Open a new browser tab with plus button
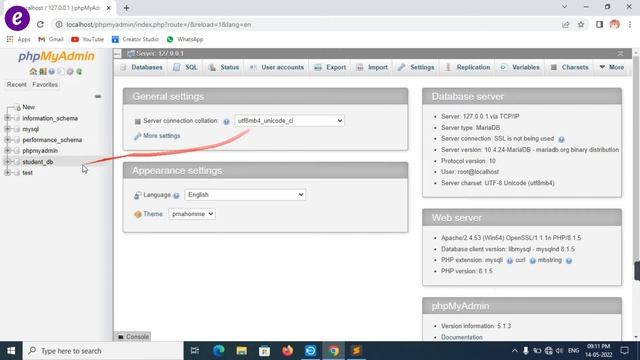Image resolution: width=640 pixels, height=360 pixels. [127, 8]
